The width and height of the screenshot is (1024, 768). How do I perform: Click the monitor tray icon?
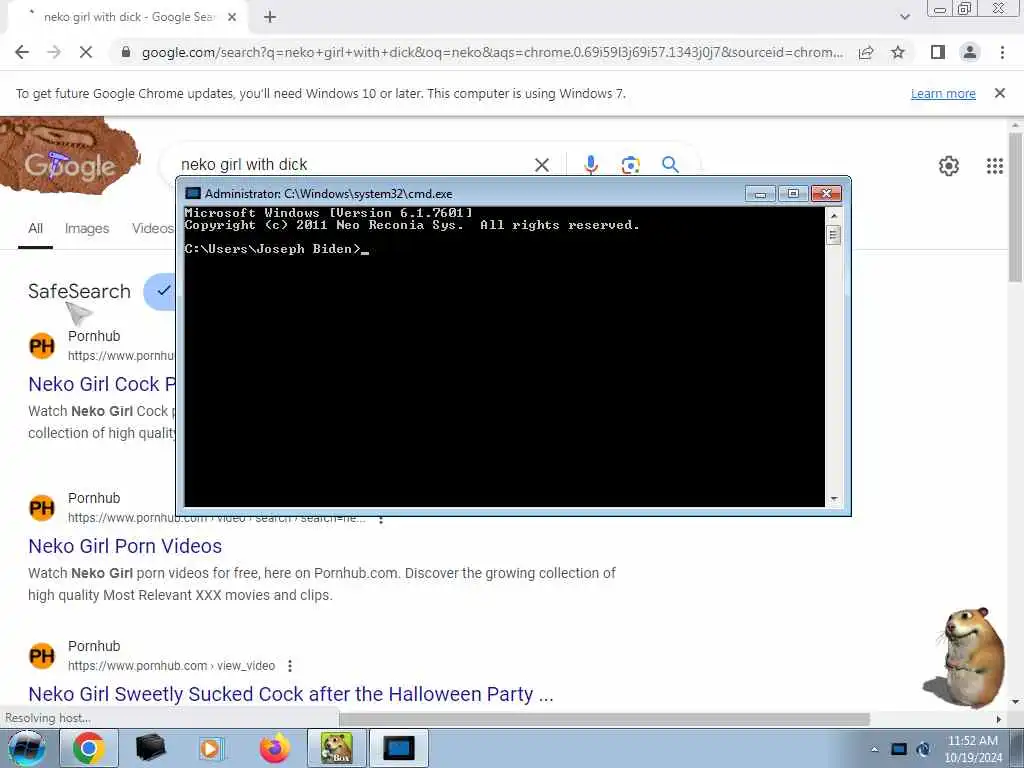[x=899, y=749]
